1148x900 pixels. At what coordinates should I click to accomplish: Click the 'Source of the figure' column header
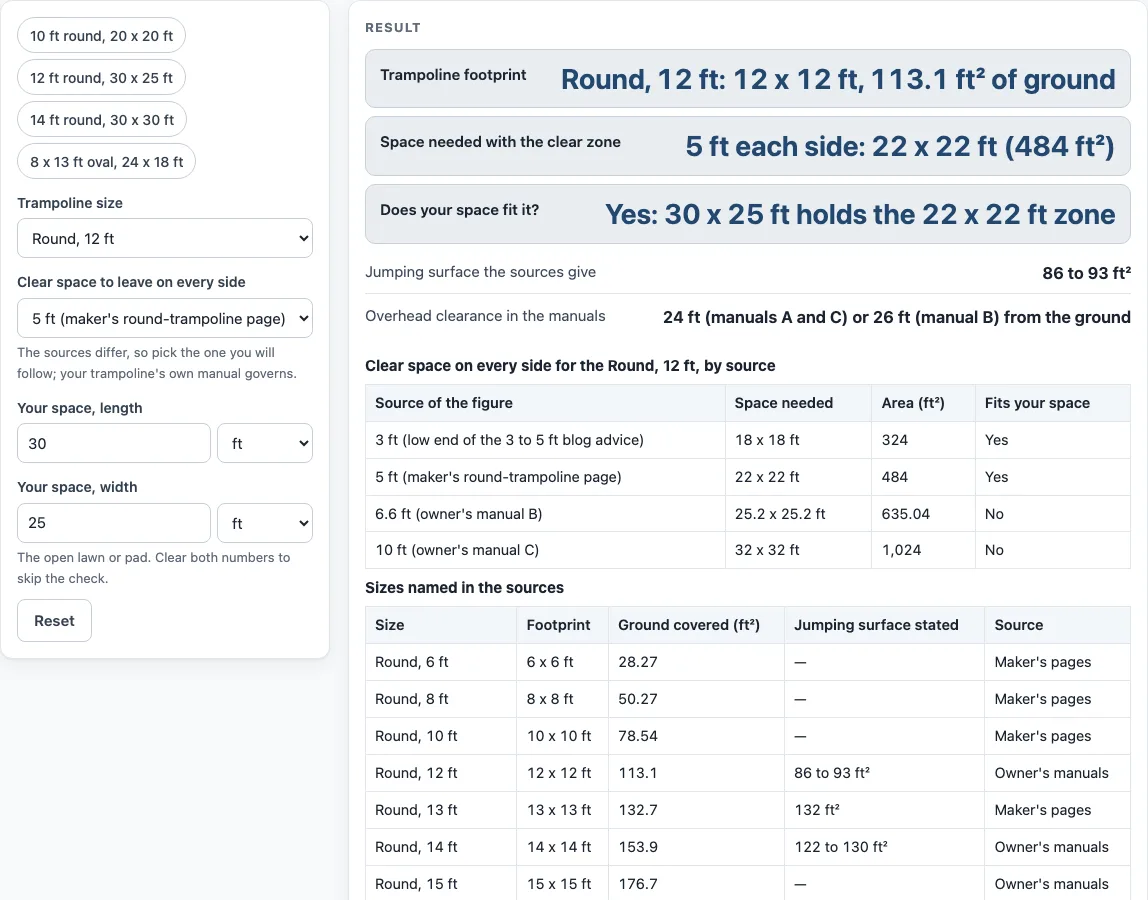click(x=545, y=403)
